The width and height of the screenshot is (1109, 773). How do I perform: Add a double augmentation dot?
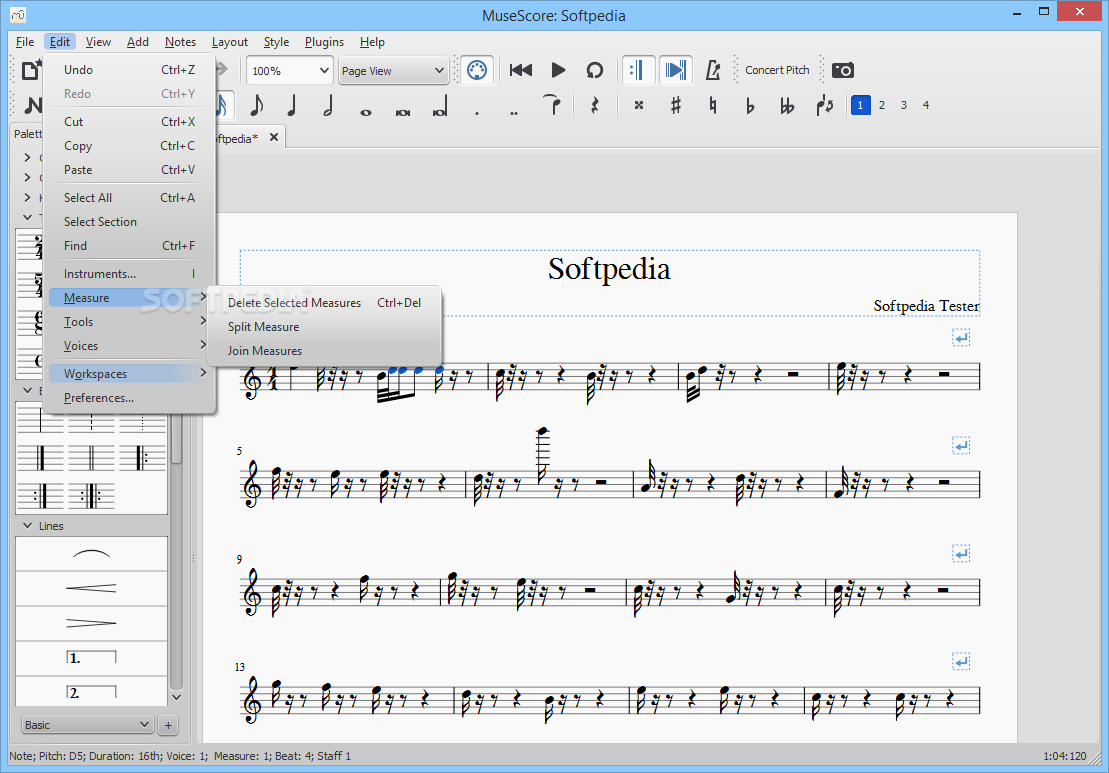point(513,111)
